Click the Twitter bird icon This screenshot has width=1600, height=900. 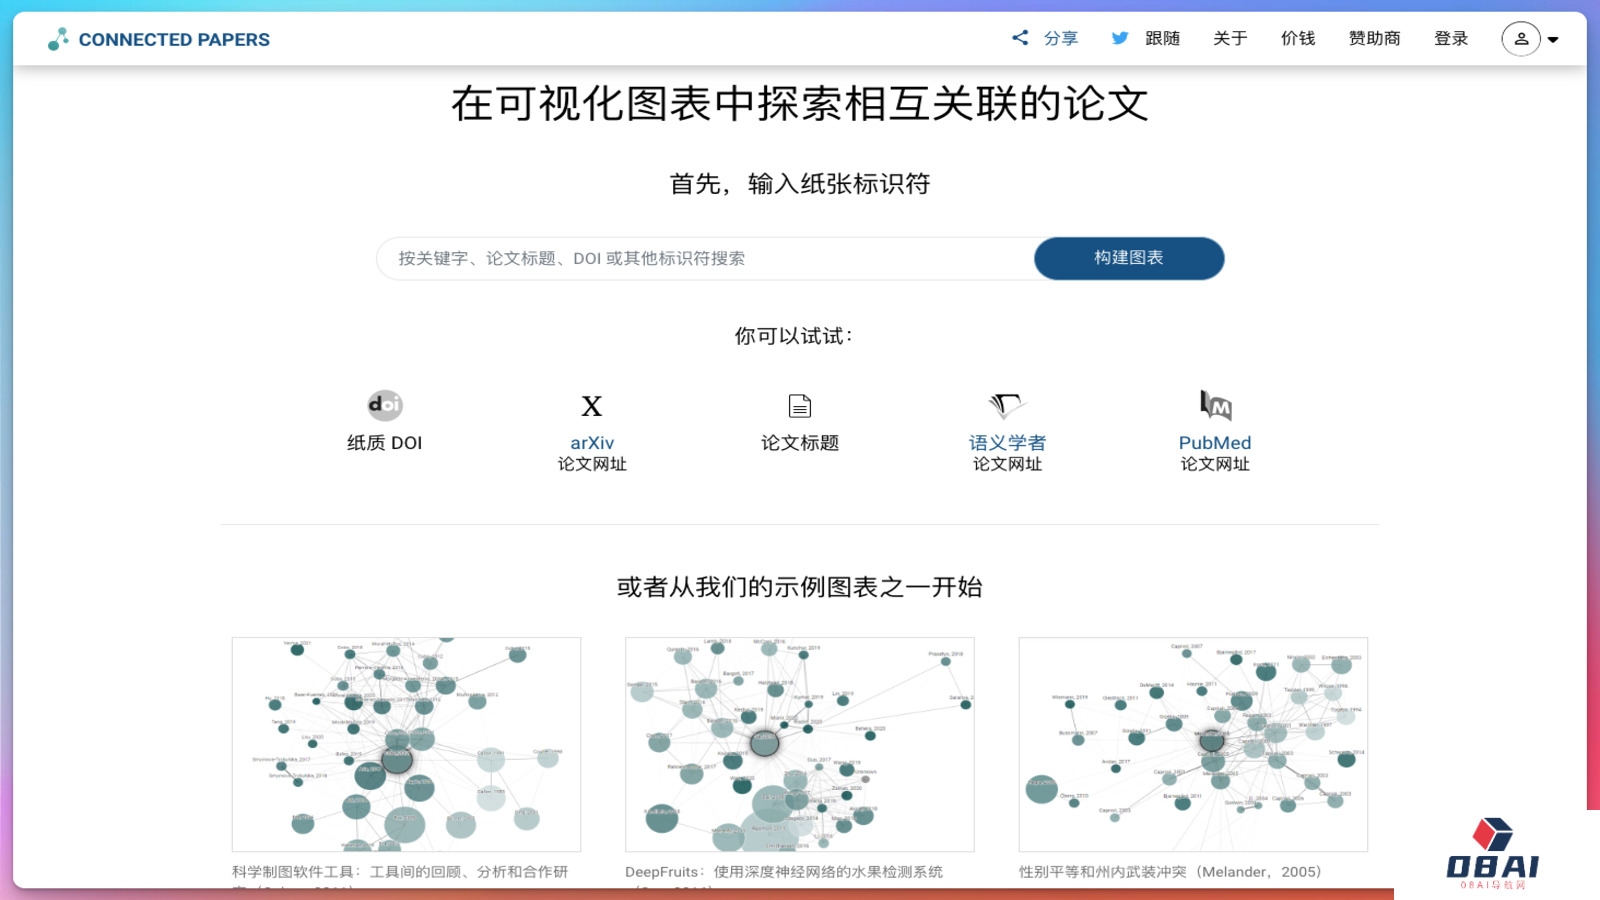(x=1120, y=38)
